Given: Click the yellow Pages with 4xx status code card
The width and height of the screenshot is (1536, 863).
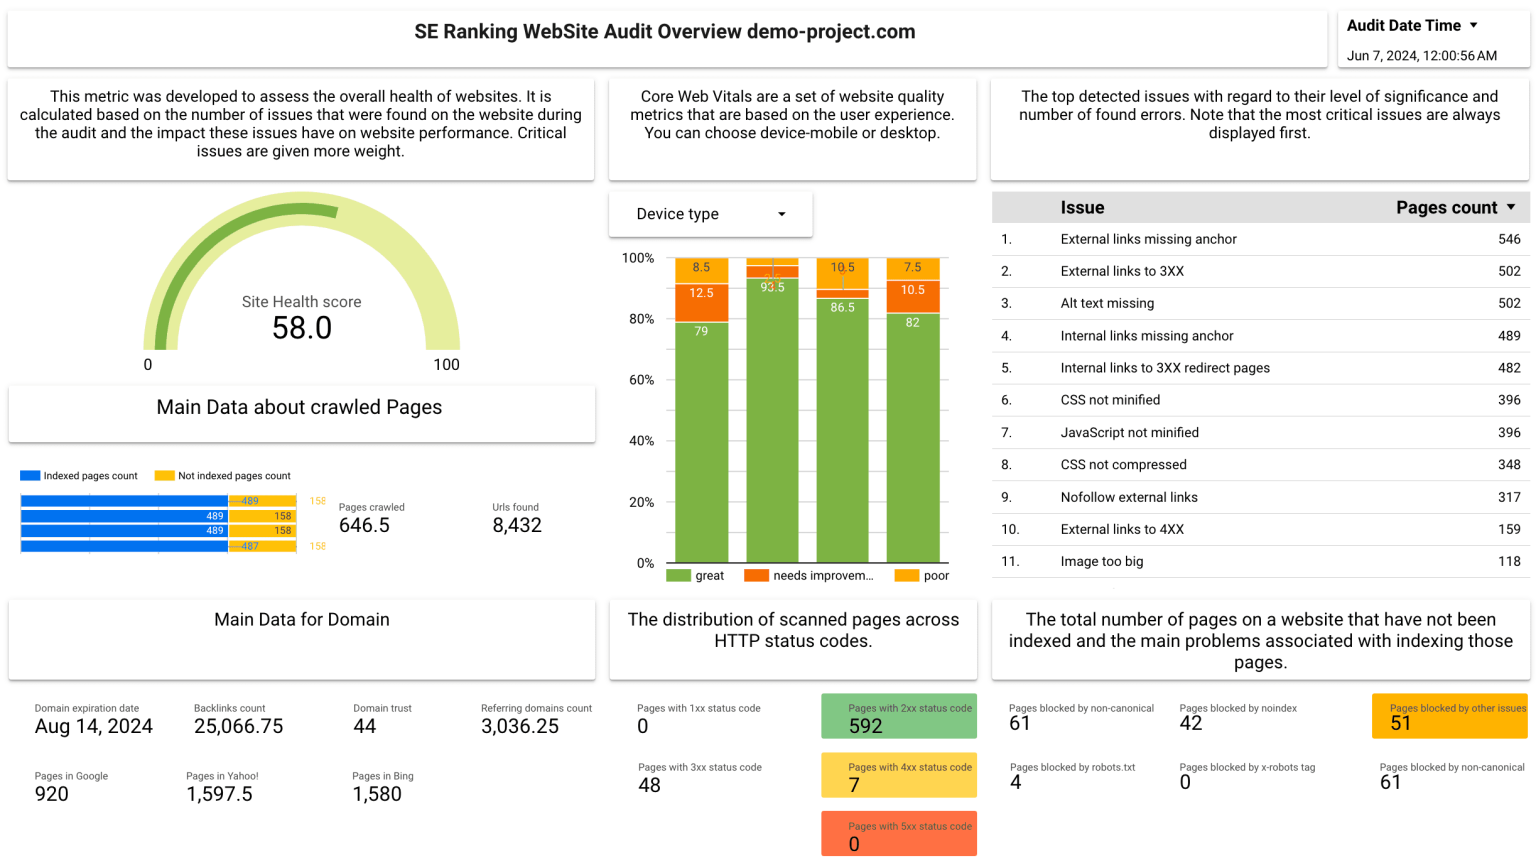Looking at the screenshot, I should coord(898,775).
